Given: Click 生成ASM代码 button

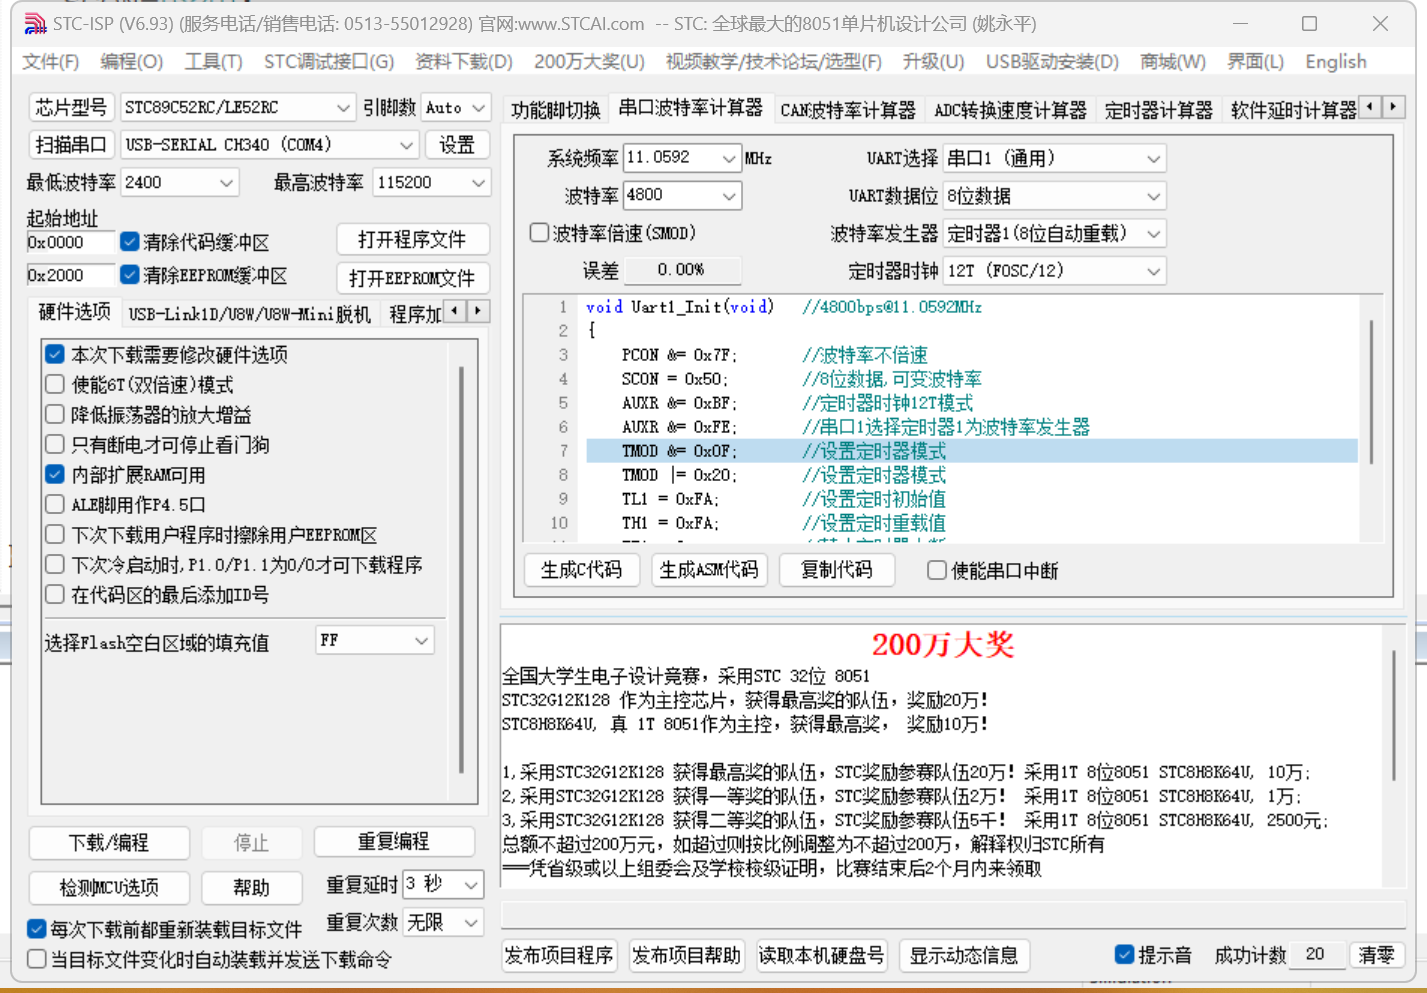Looking at the screenshot, I should [x=709, y=570].
